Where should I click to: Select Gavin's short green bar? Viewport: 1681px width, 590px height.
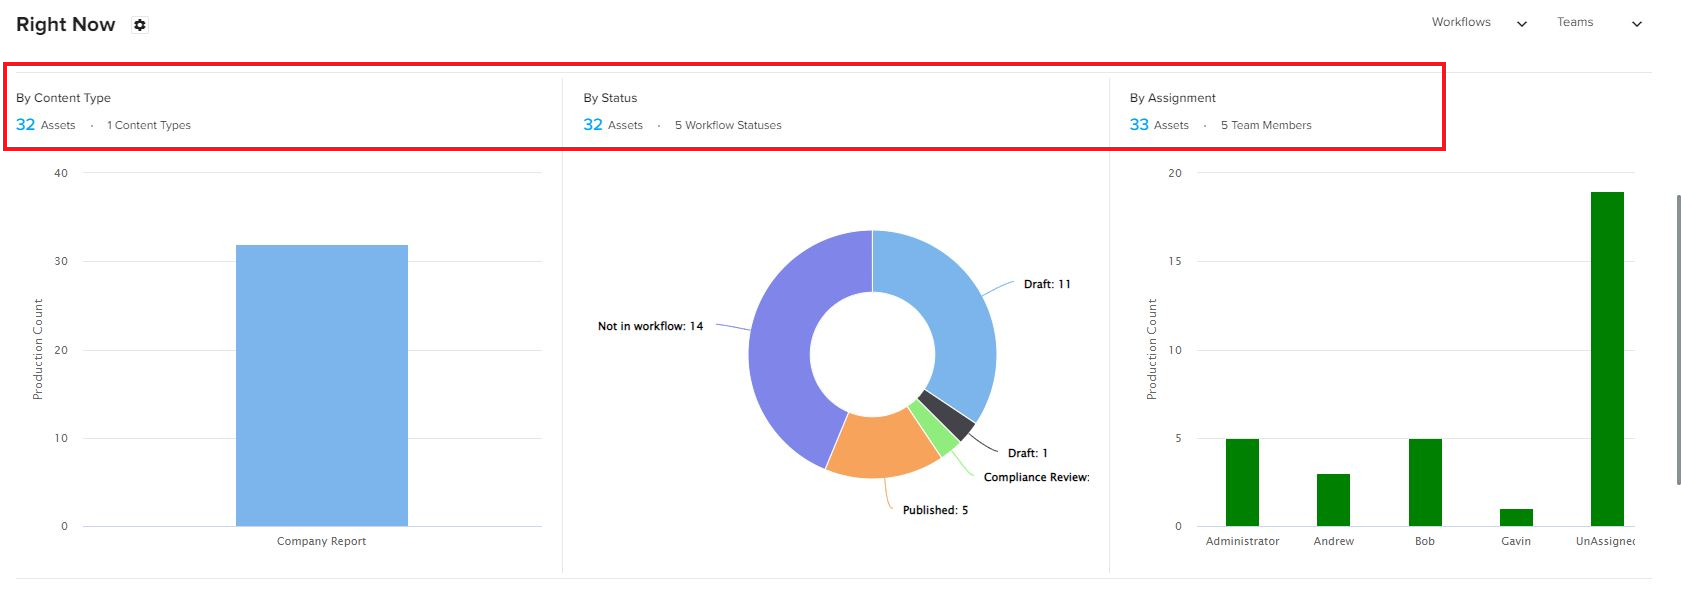coord(1516,517)
